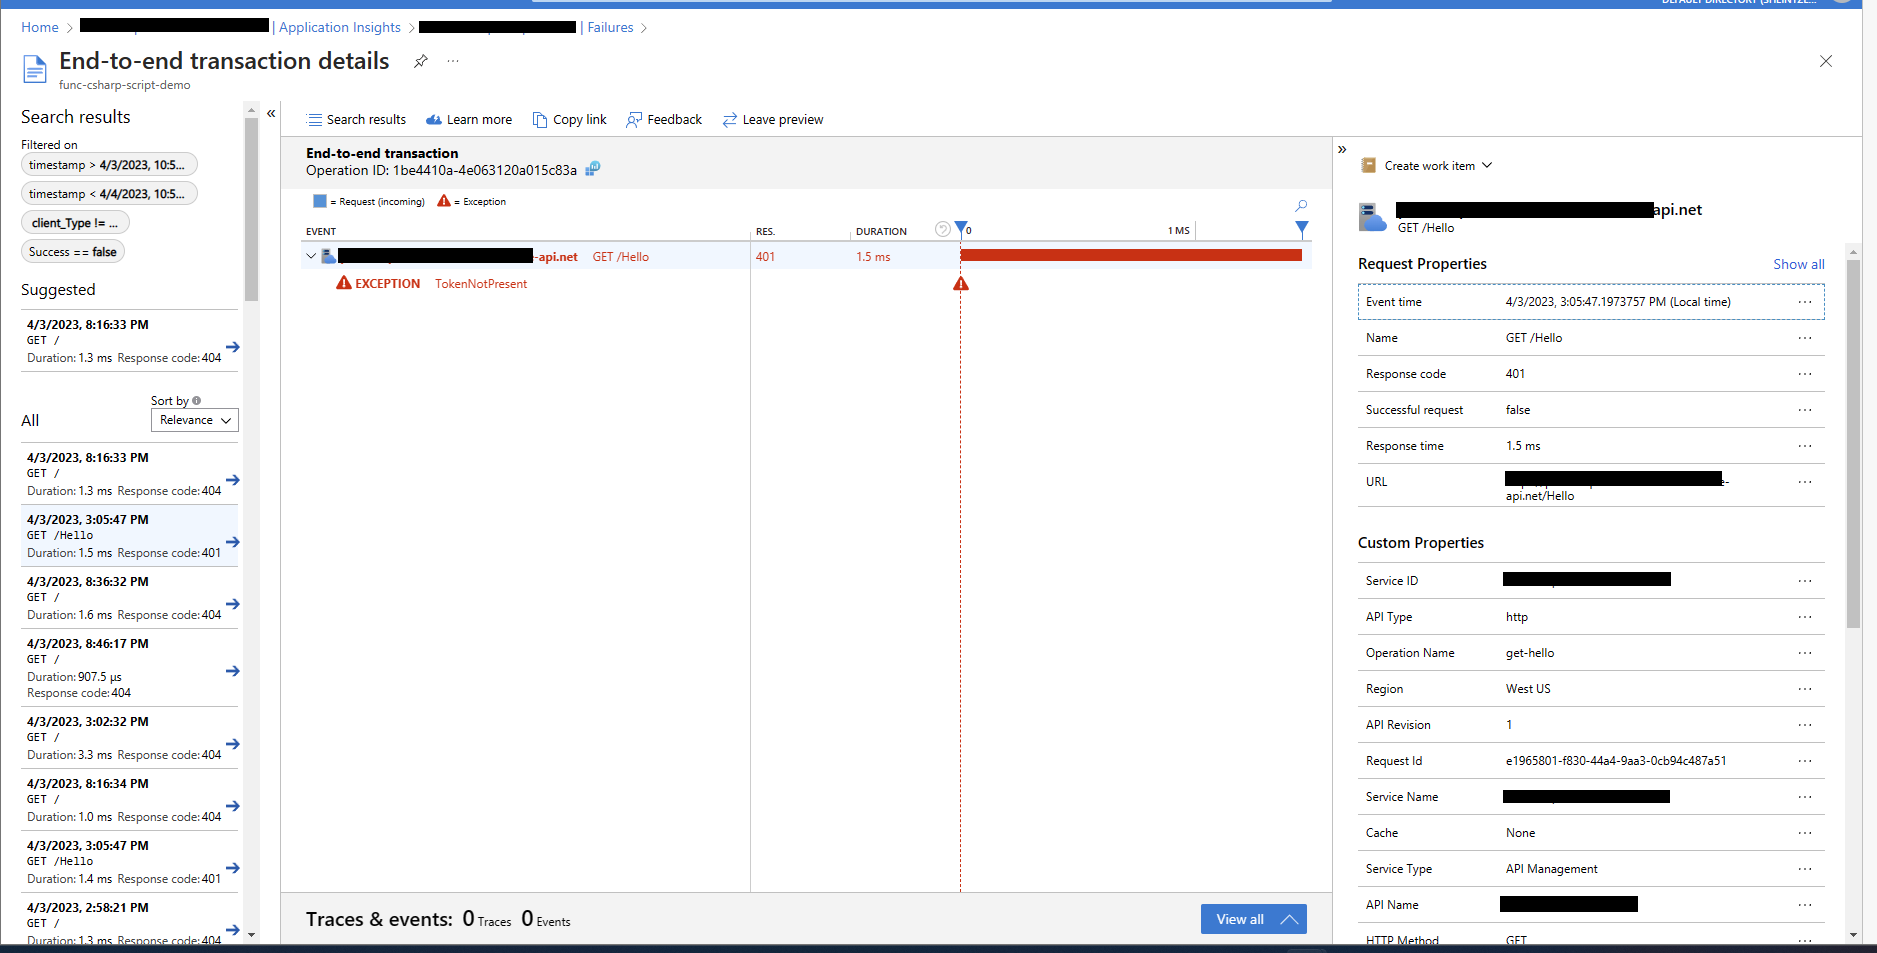Close the transaction details blade
Image resolution: width=1877 pixels, height=953 pixels.
pos(1826,61)
